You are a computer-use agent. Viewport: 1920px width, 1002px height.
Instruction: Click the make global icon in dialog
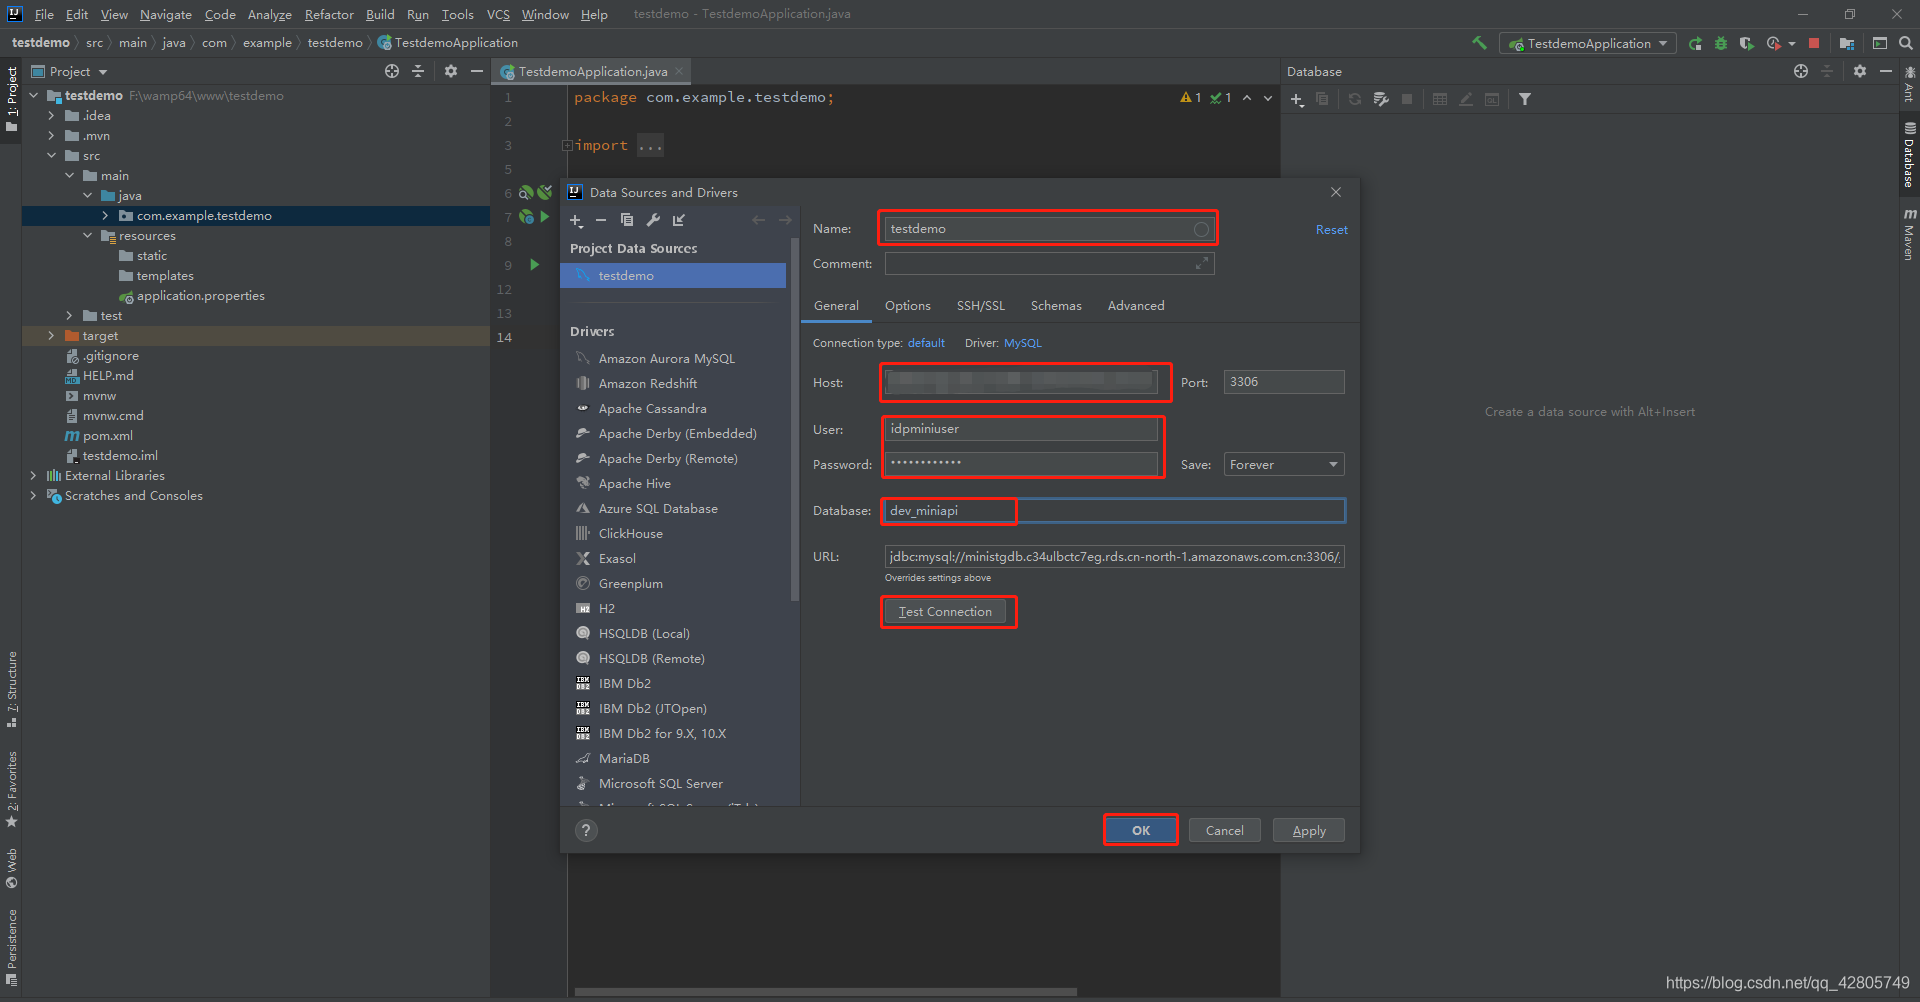click(x=679, y=220)
